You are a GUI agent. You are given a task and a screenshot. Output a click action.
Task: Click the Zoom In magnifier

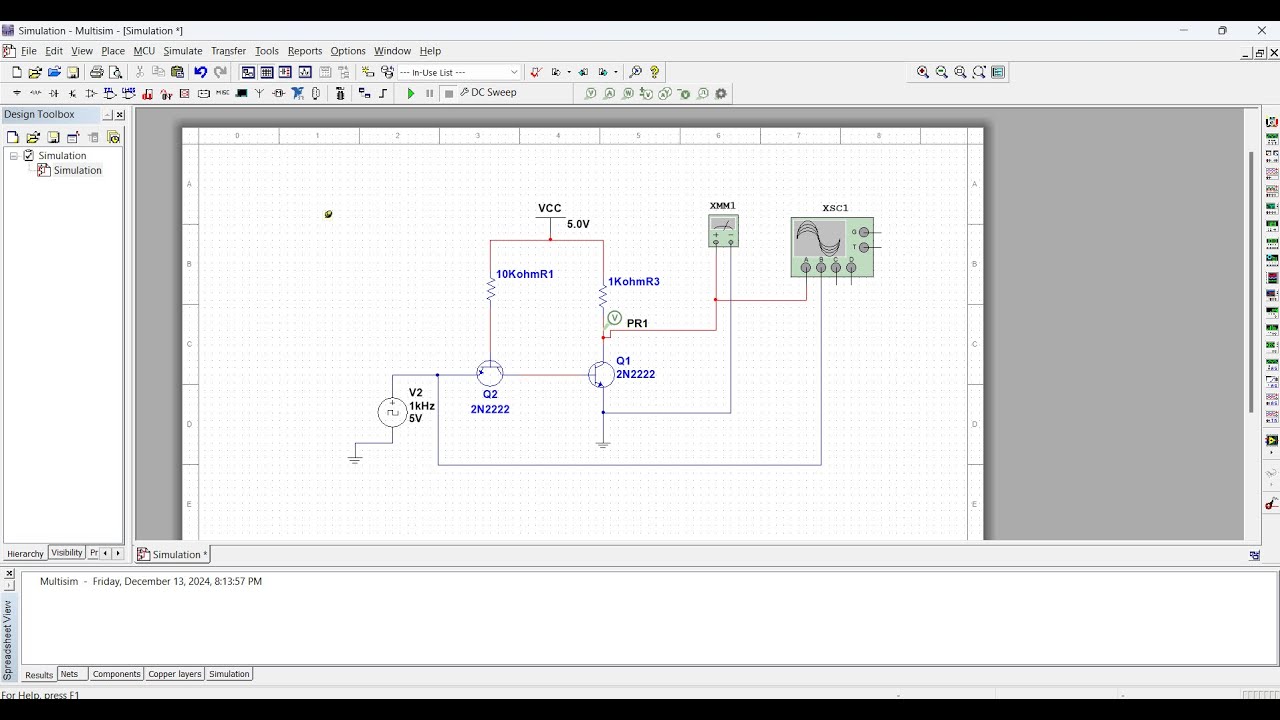[x=923, y=72]
